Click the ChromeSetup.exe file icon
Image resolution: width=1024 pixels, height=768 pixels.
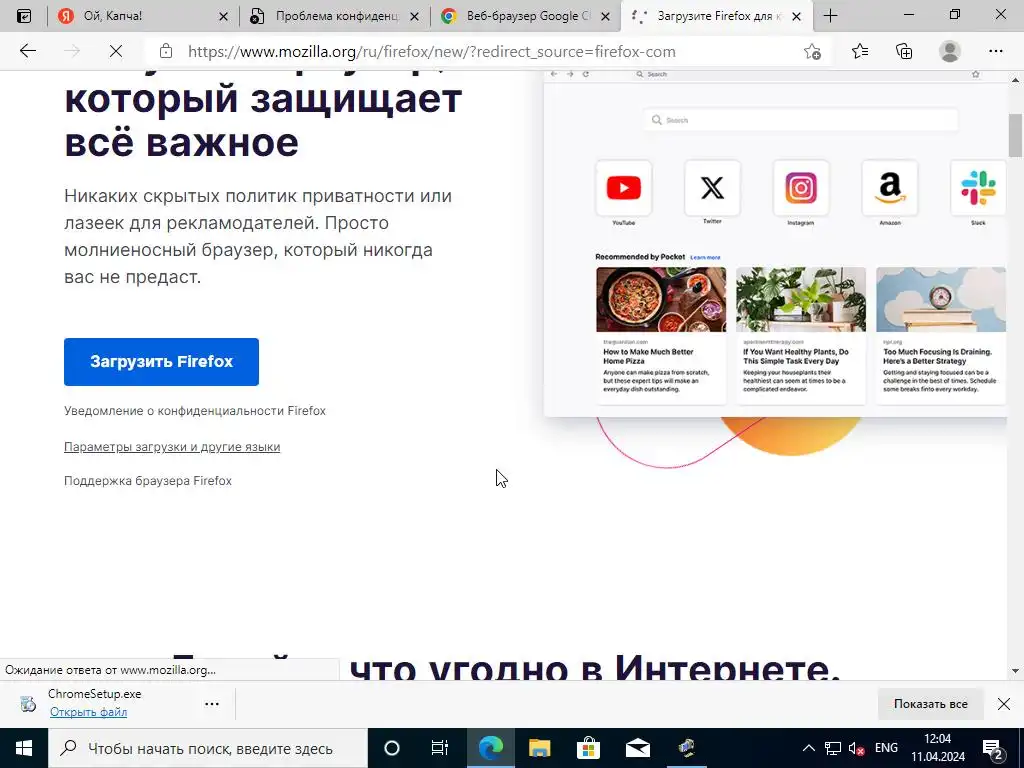pyautogui.click(x=27, y=704)
